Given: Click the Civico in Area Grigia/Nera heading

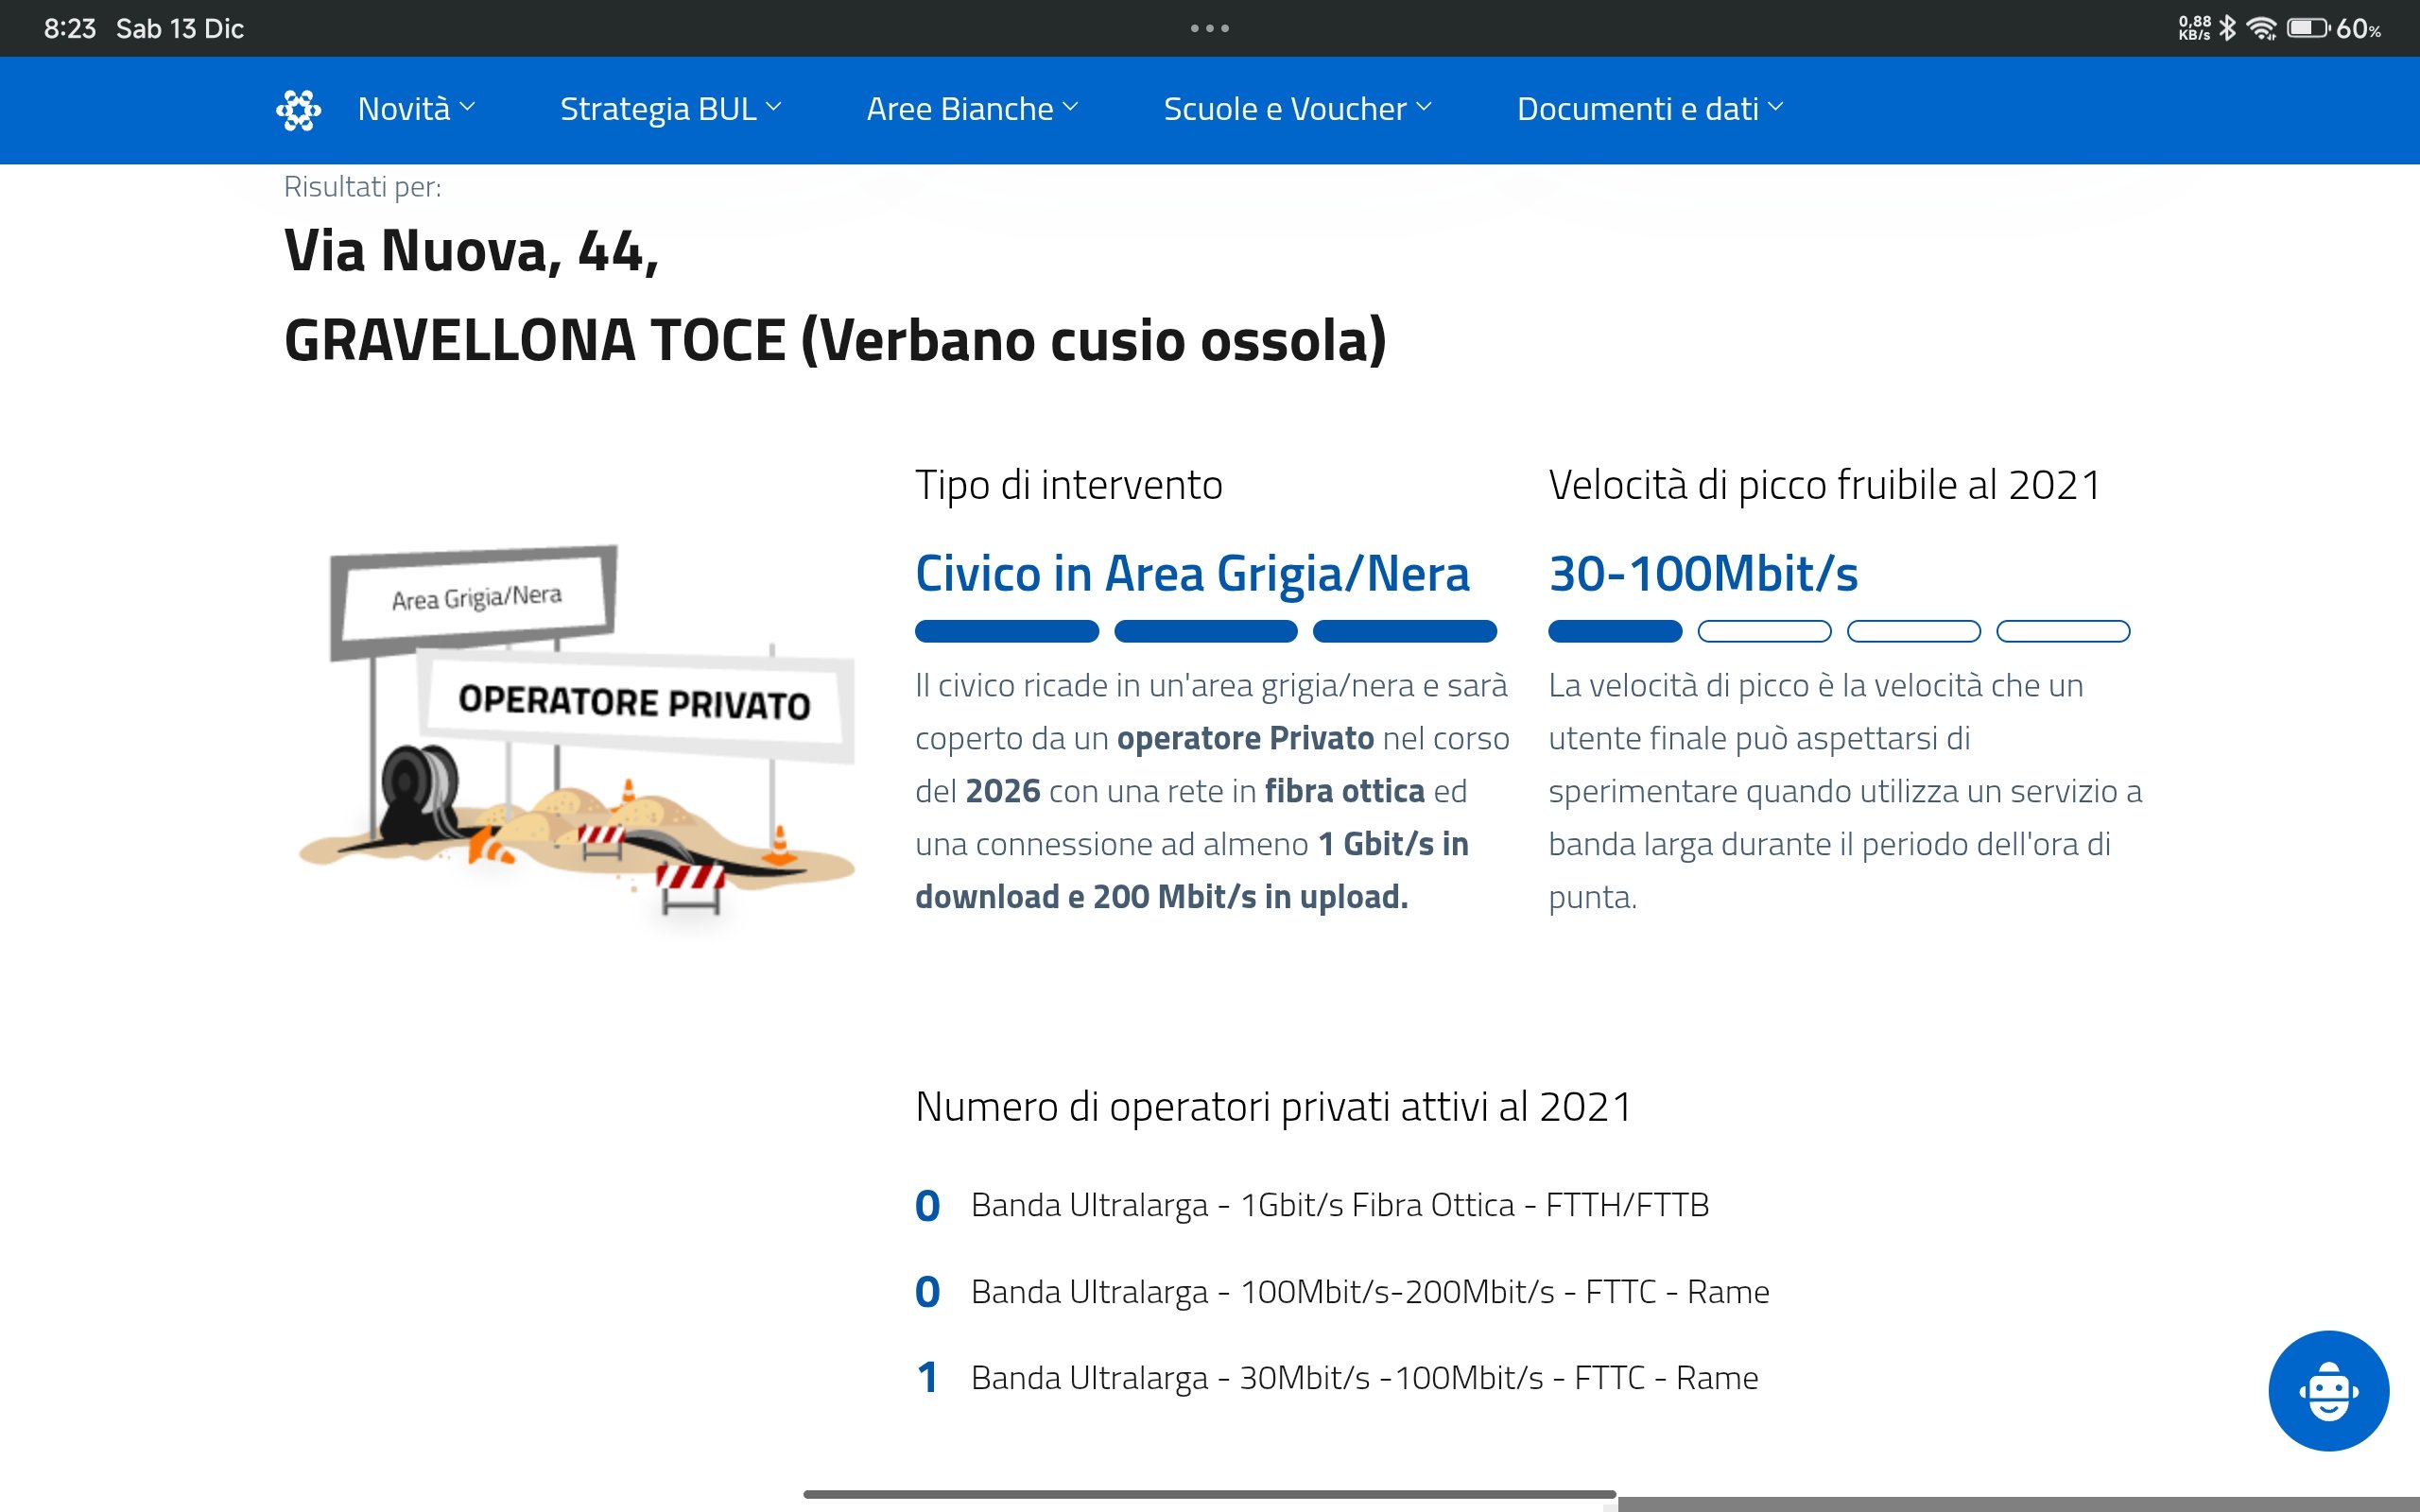Looking at the screenshot, I should point(1192,574).
